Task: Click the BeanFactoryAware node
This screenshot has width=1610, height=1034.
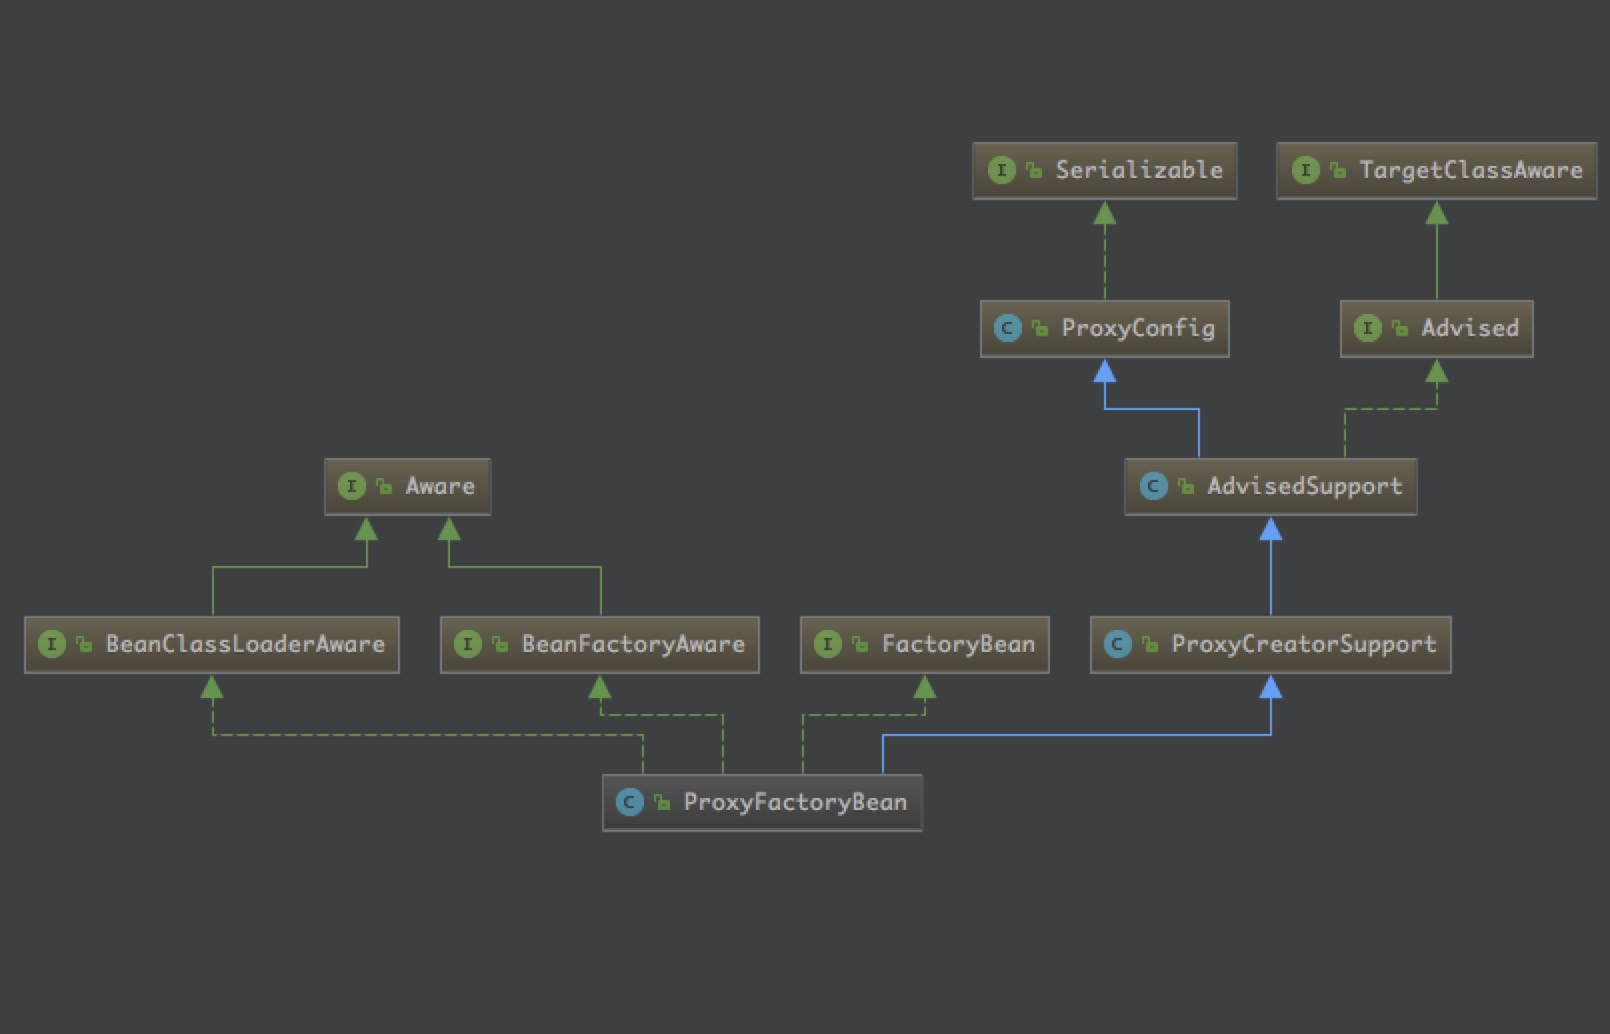Action: click(x=600, y=645)
